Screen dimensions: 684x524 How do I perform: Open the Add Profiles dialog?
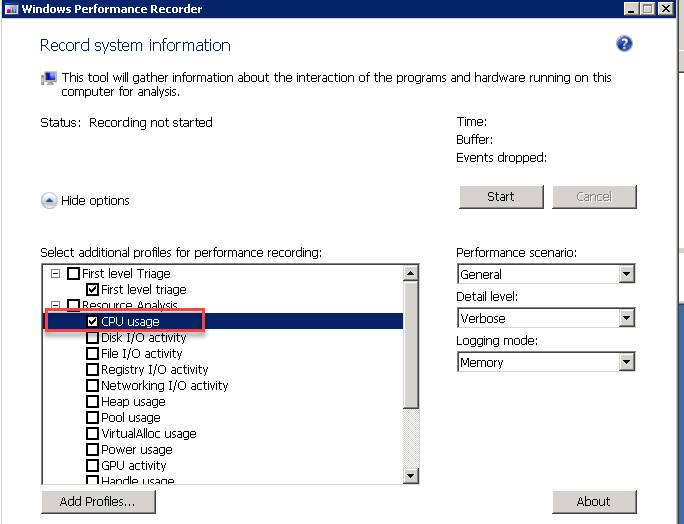pyautogui.click(x=98, y=502)
